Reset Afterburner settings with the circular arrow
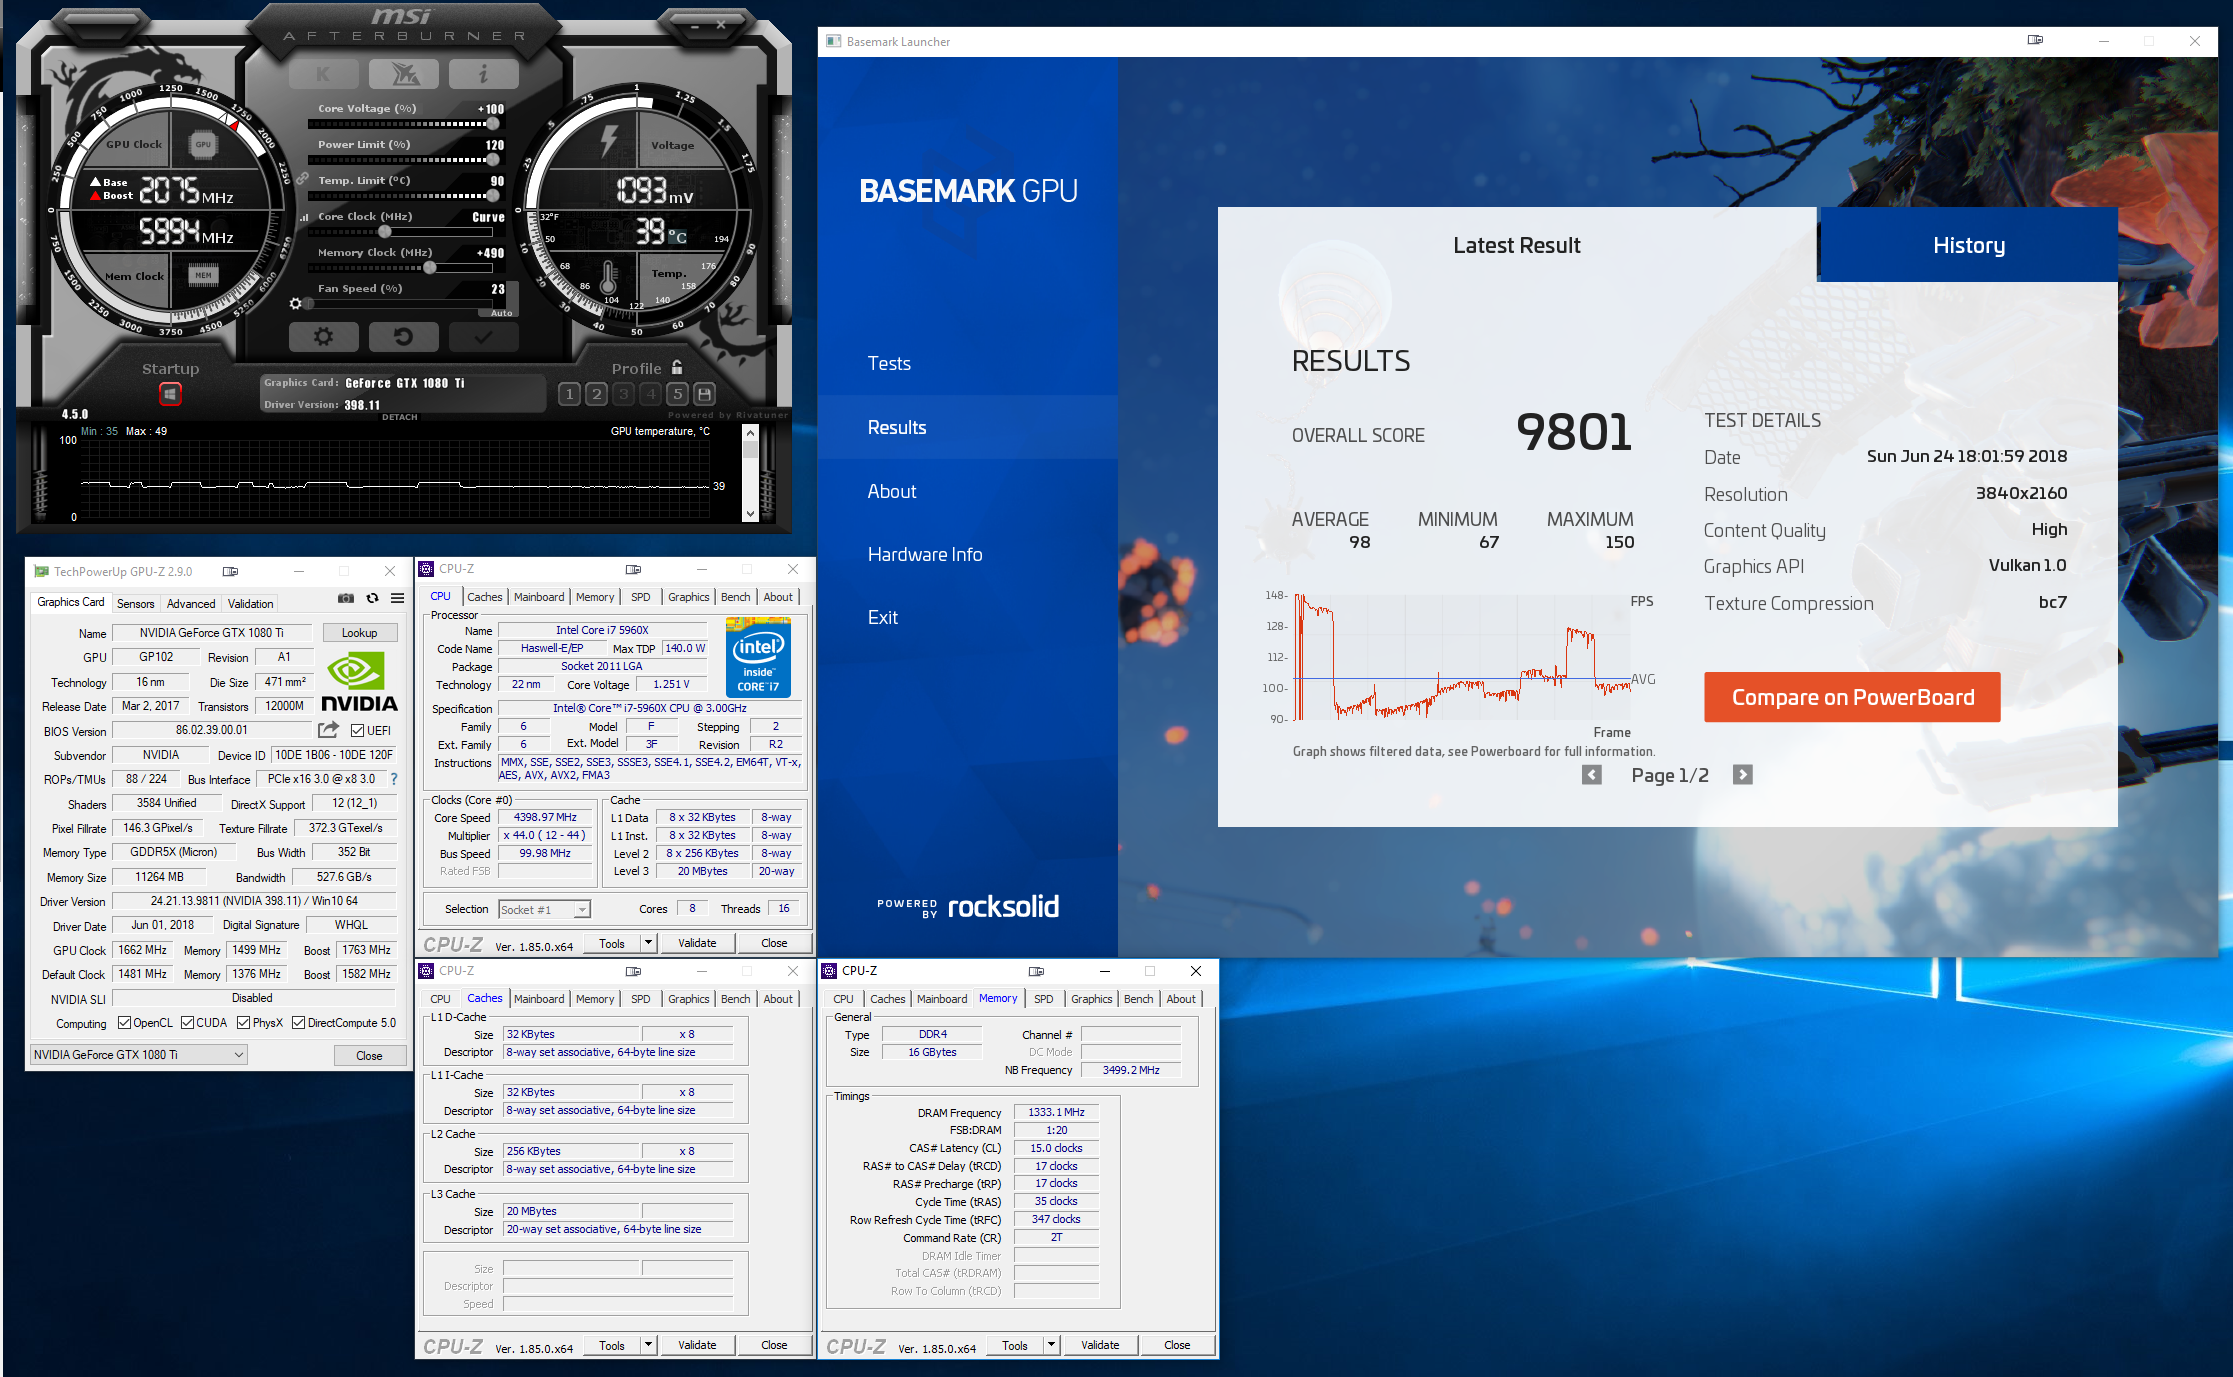 pyautogui.click(x=403, y=337)
